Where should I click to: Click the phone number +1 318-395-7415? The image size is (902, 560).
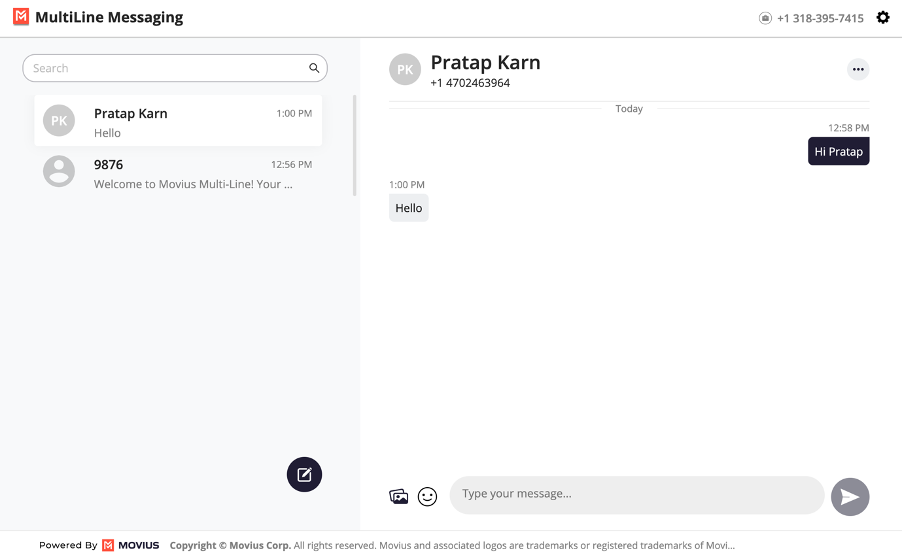pos(820,18)
